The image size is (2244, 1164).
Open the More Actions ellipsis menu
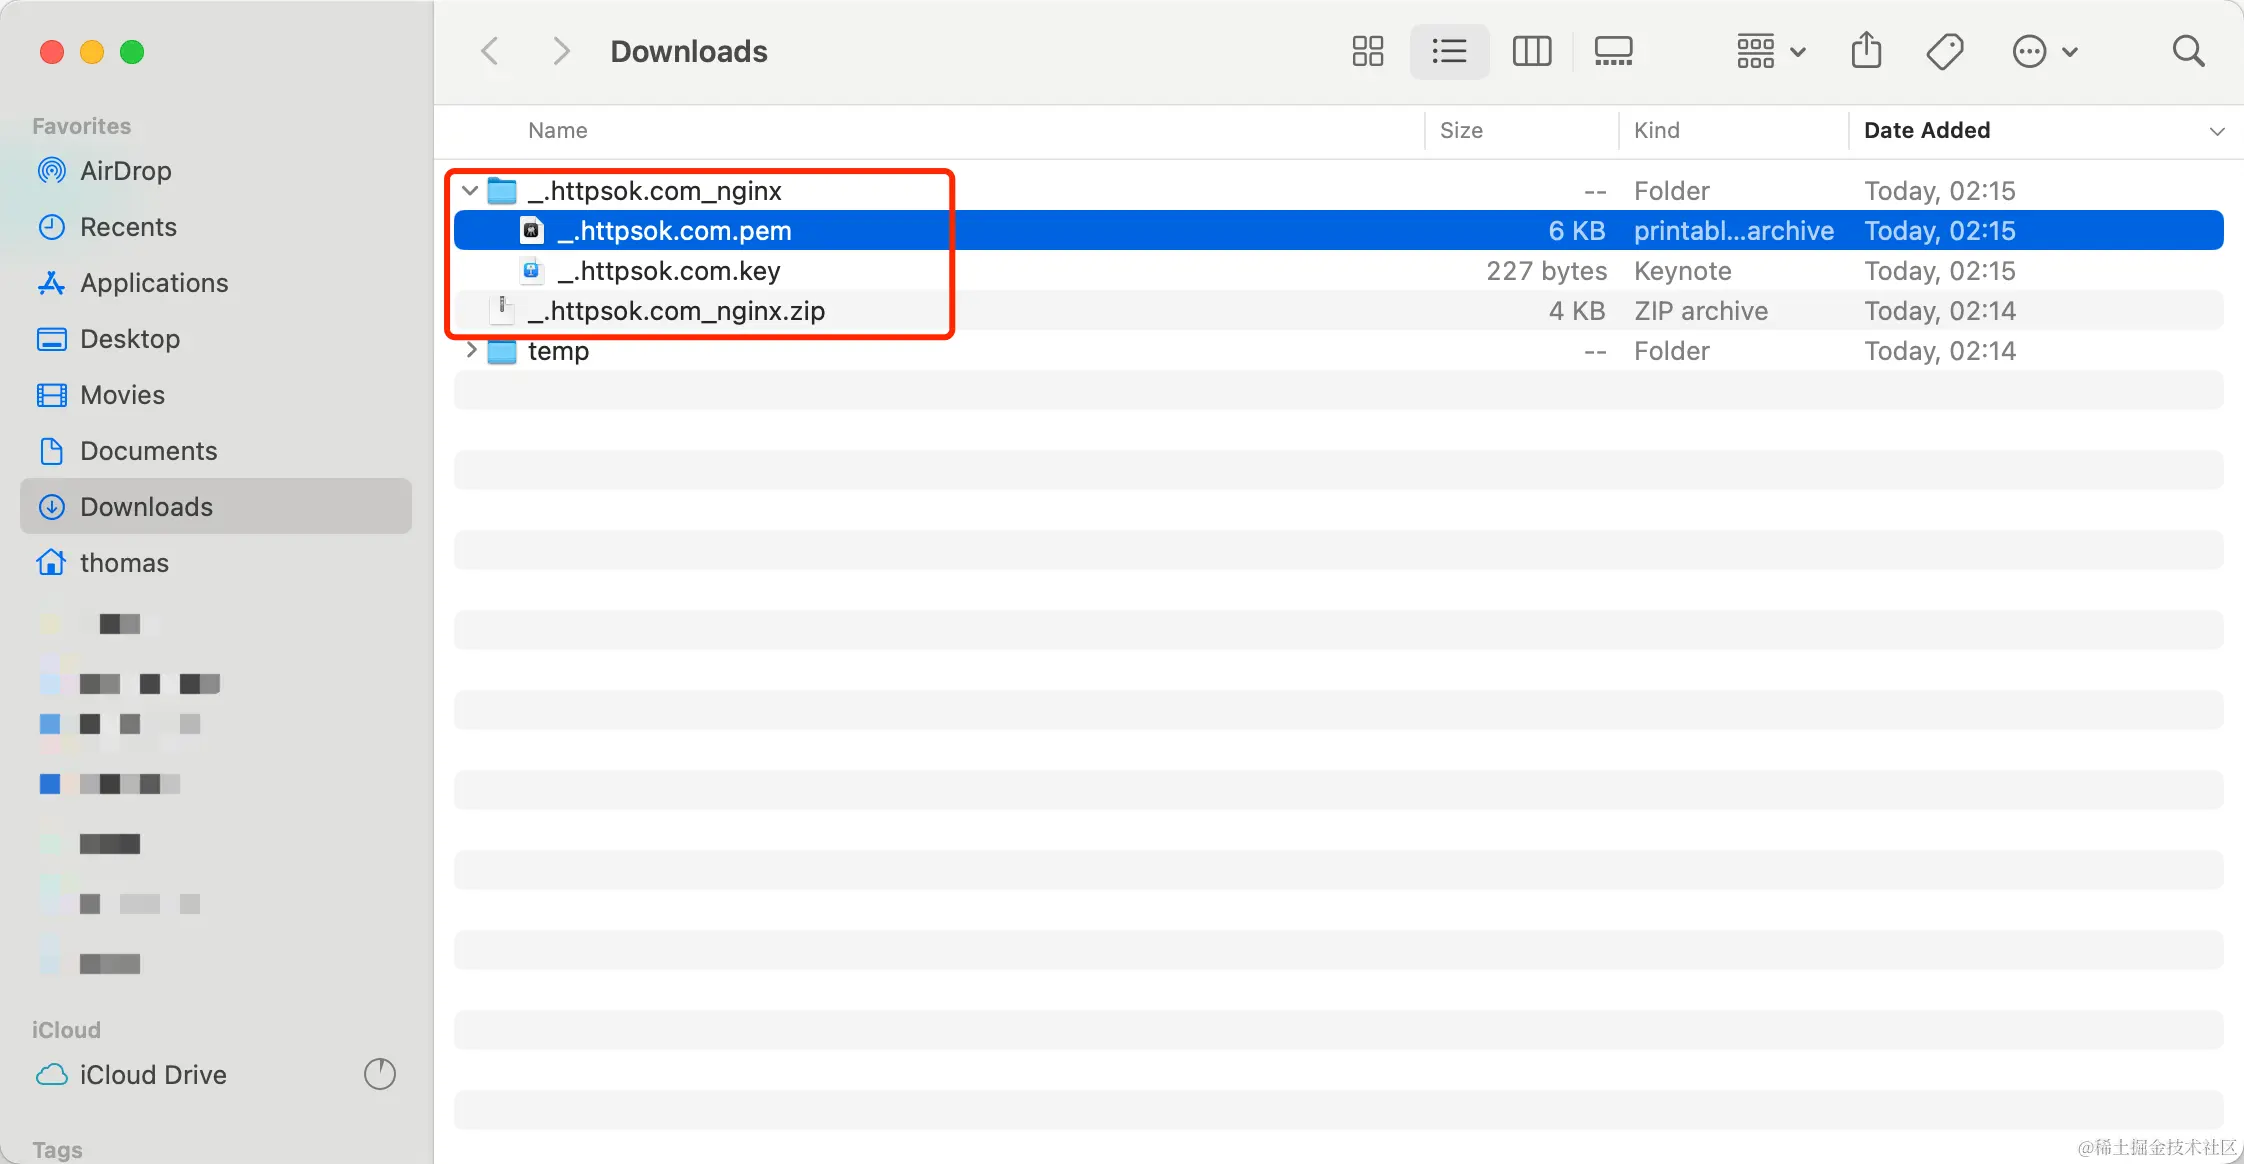tap(2044, 51)
